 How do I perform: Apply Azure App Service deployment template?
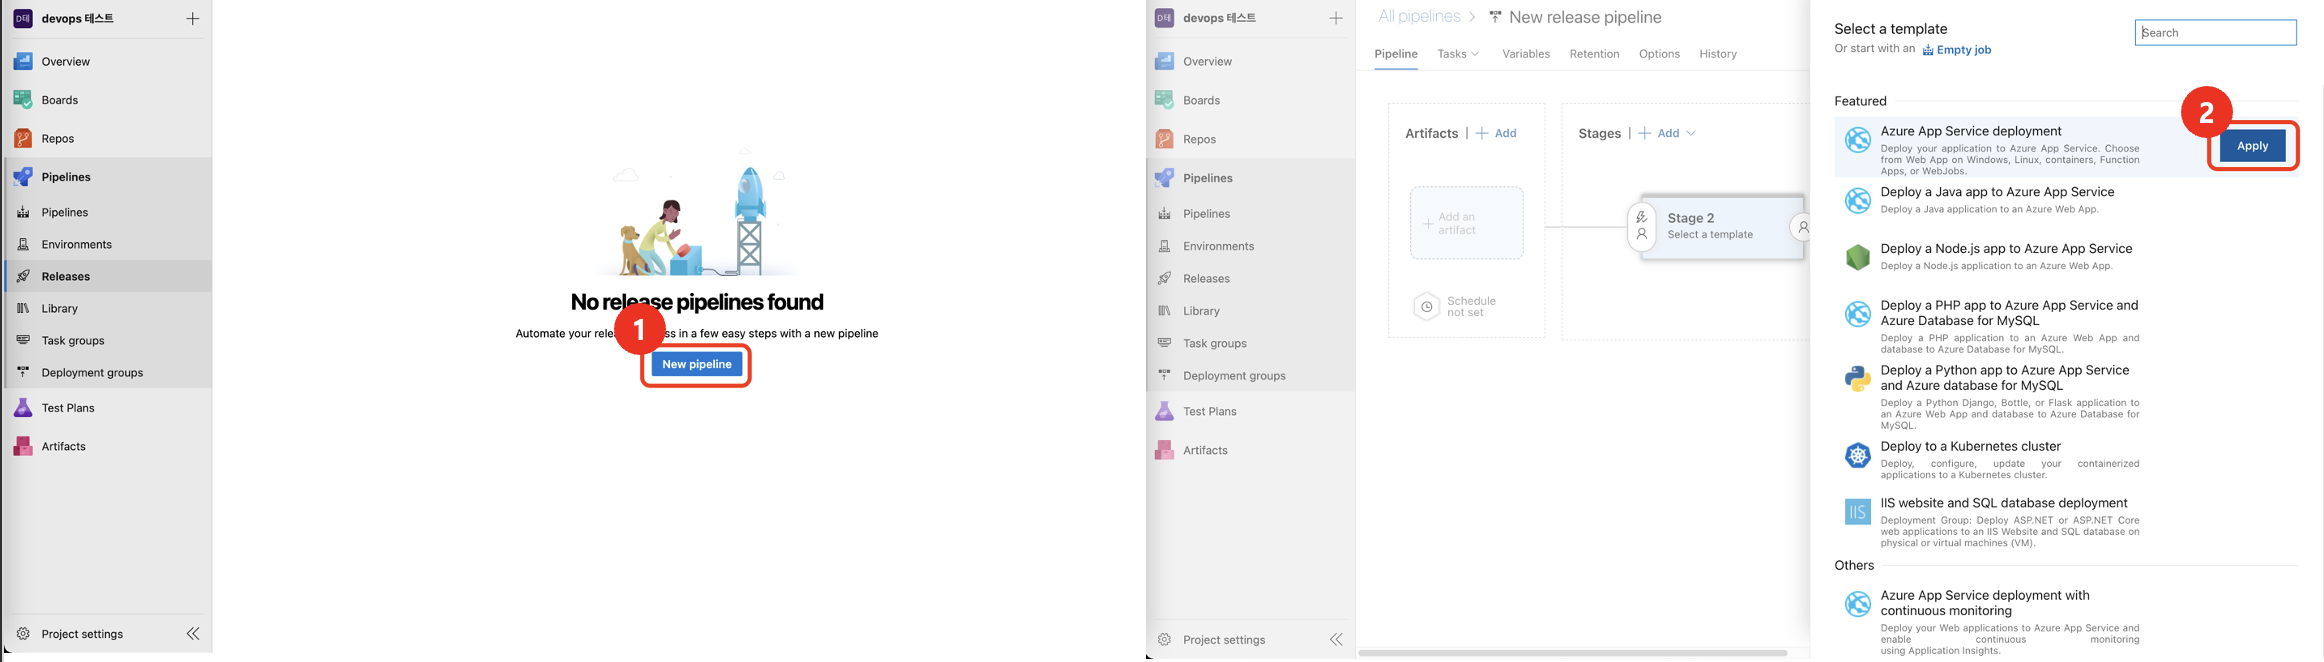pyautogui.click(x=2252, y=146)
